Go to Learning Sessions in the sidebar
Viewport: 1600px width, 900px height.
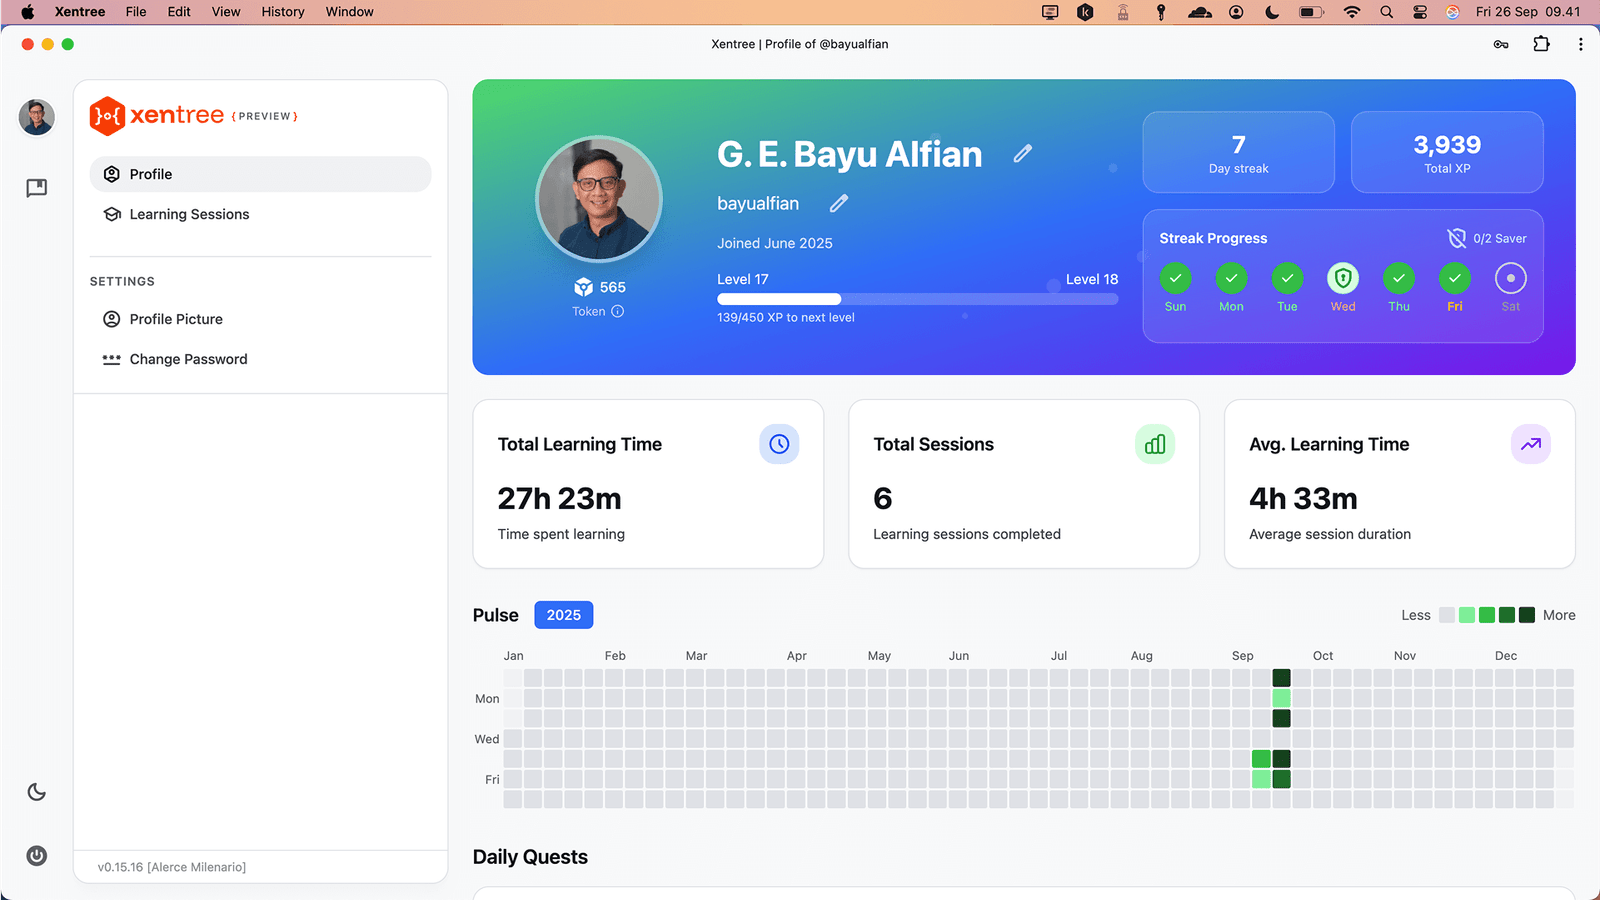189,214
